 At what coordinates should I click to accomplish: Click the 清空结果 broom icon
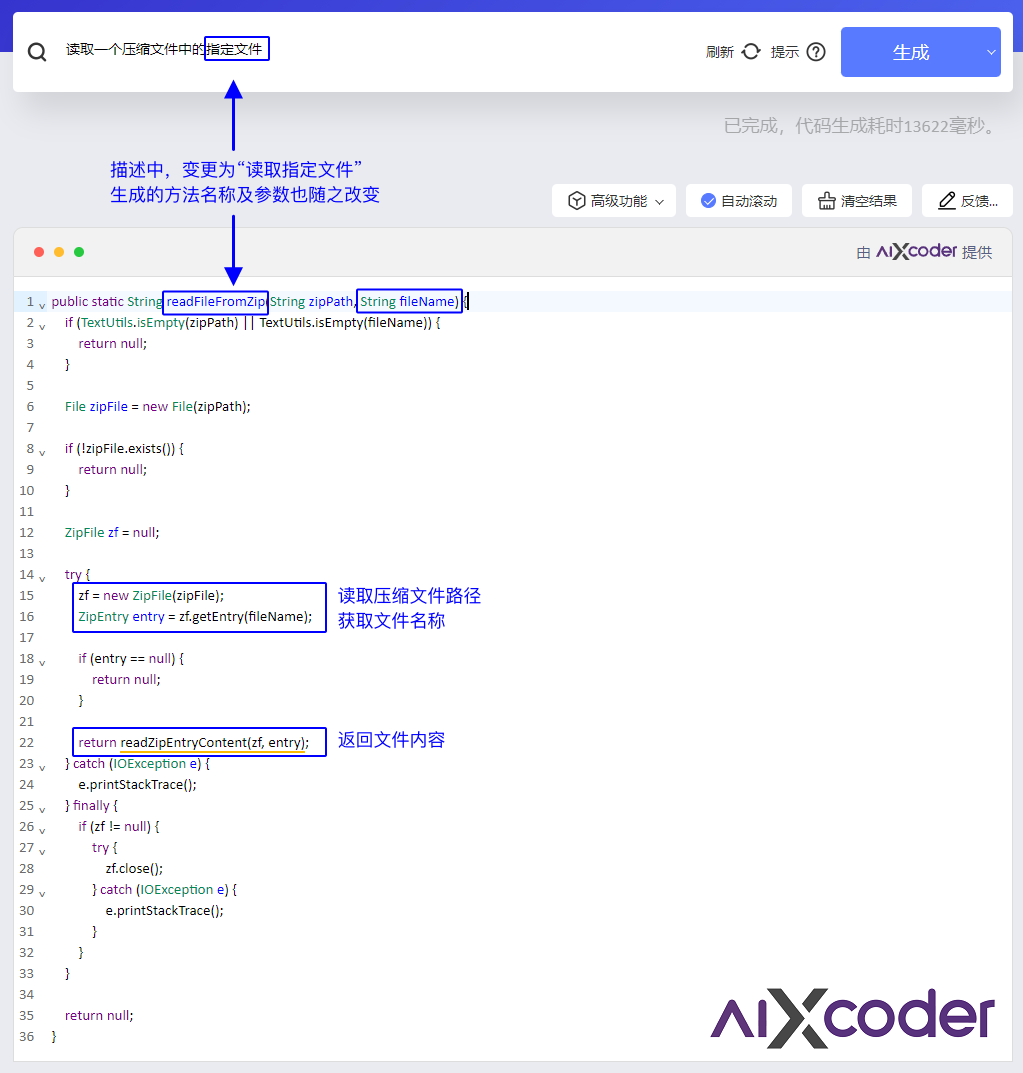pyautogui.click(x=827, y=201)
